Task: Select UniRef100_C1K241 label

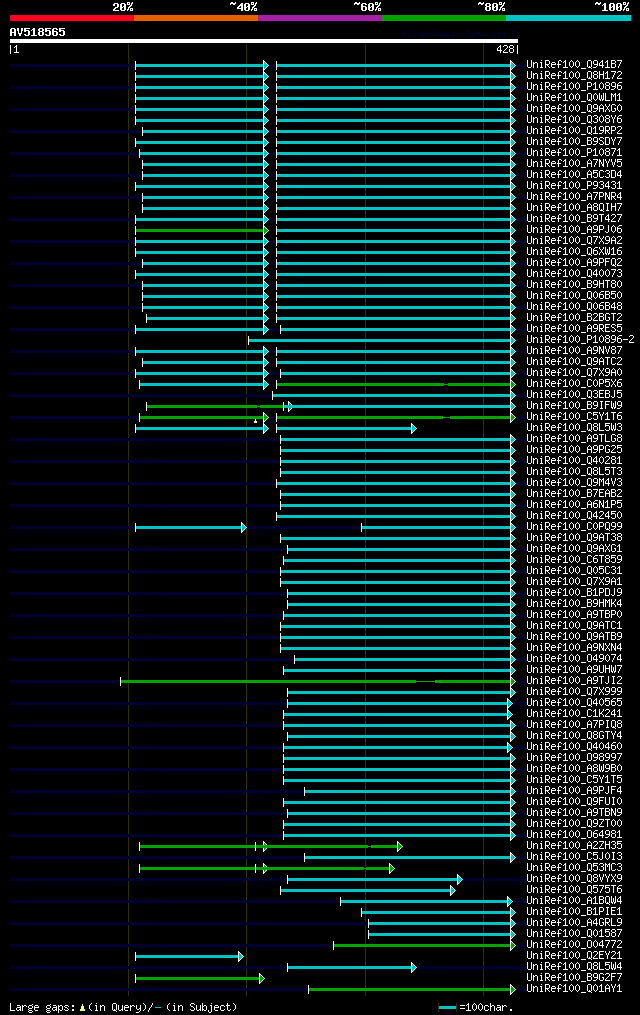Action: click(574, 714)
